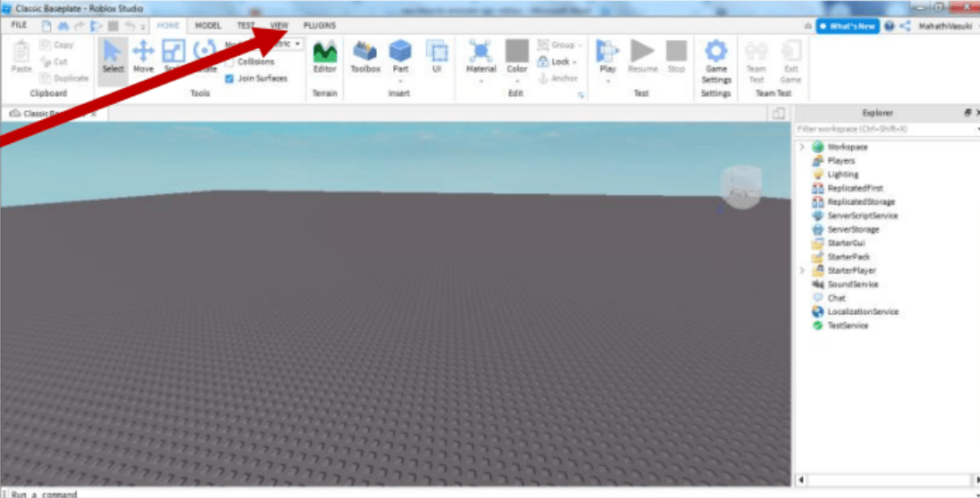Viewport: 980px width, 498px height.
Task: Click the viewport layout toggle icon
Action: [x=778, y=113]
